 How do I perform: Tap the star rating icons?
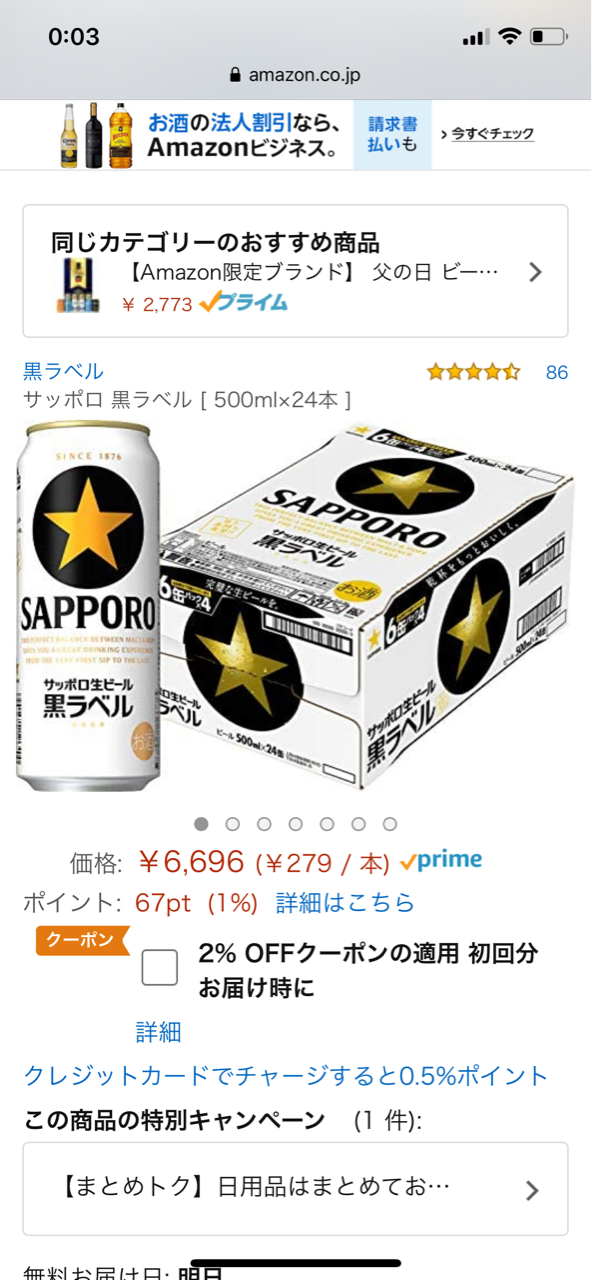click(474, 372)
